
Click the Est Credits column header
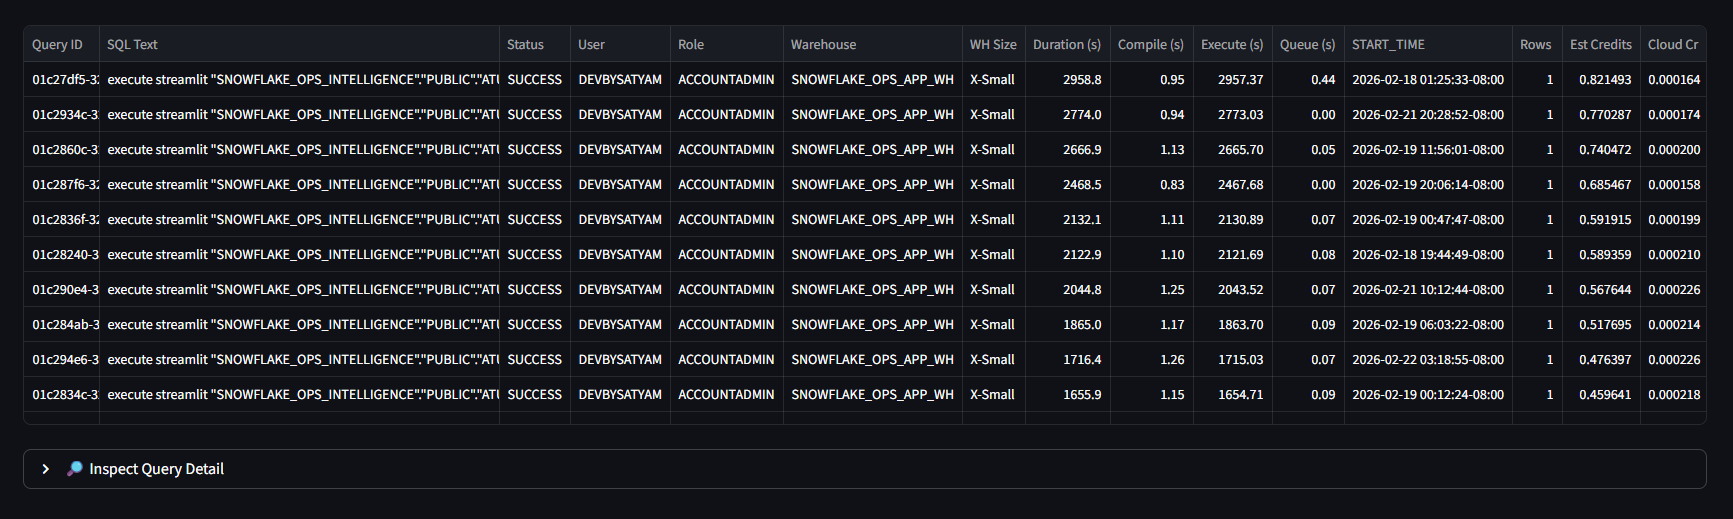[x=1601, y=45]
